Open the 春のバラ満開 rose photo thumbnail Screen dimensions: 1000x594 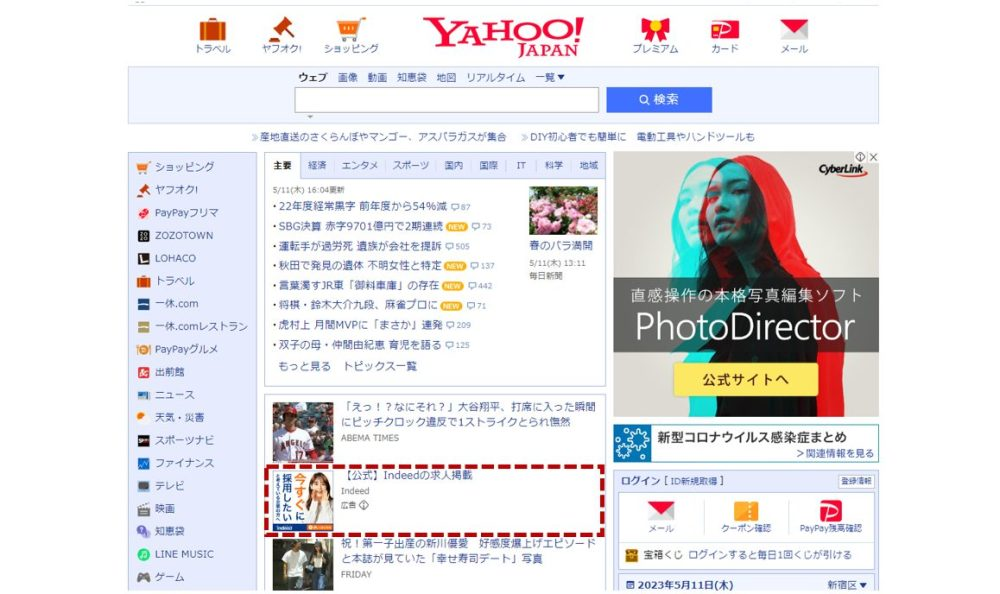563,211
